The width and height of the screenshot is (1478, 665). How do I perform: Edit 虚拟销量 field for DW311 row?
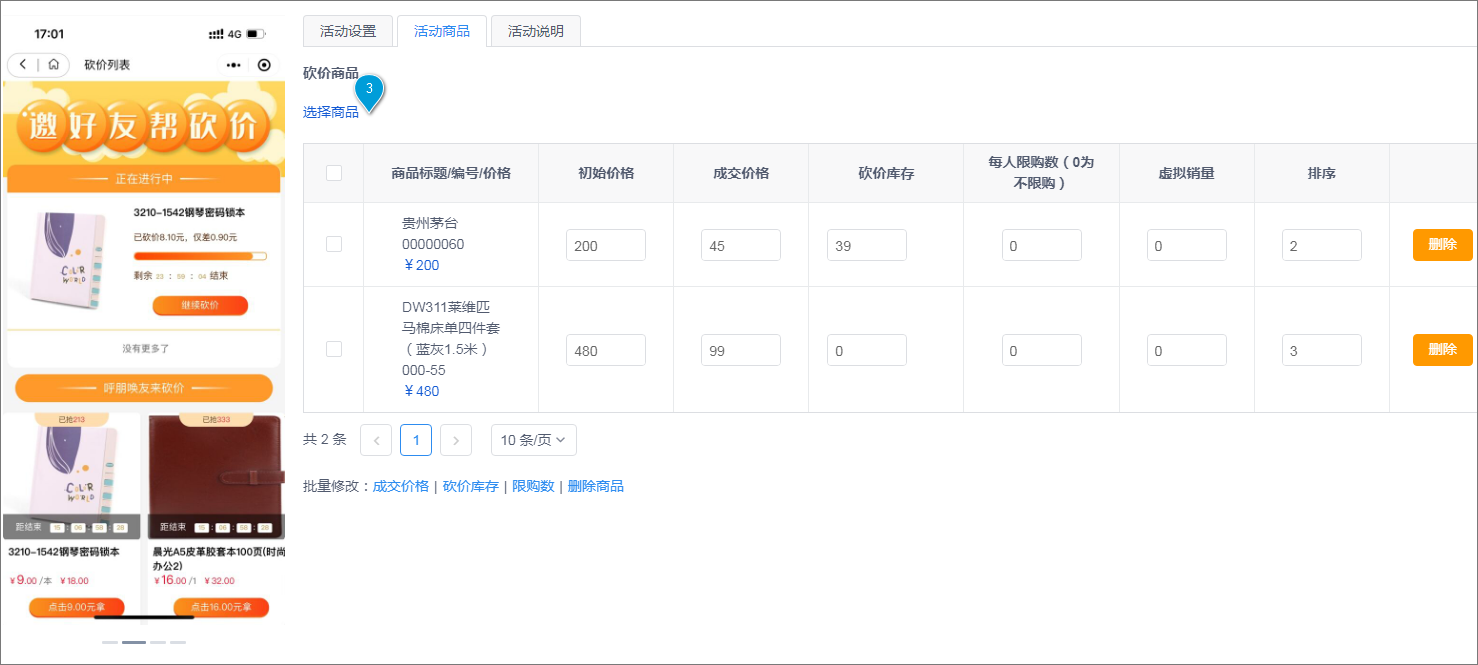click(1187, 350)
